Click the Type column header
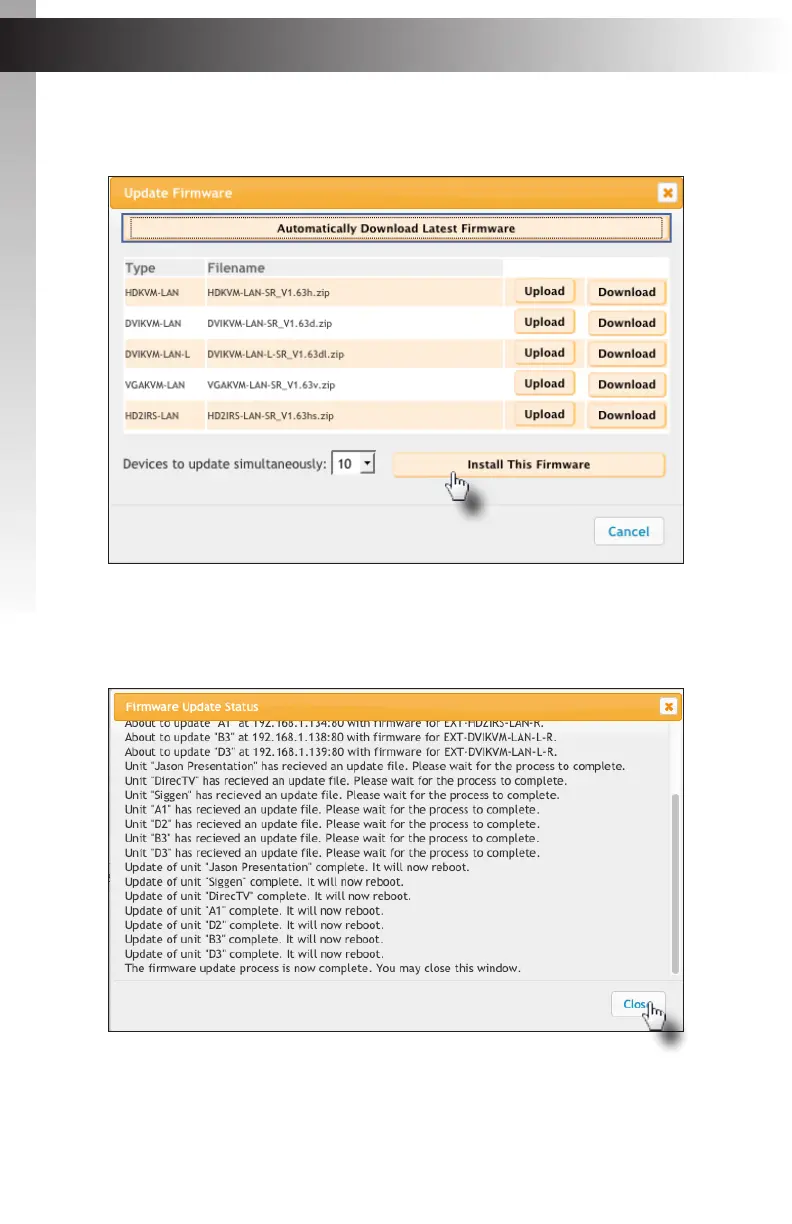Screen dimensions: 792x1224 (140, 268)
